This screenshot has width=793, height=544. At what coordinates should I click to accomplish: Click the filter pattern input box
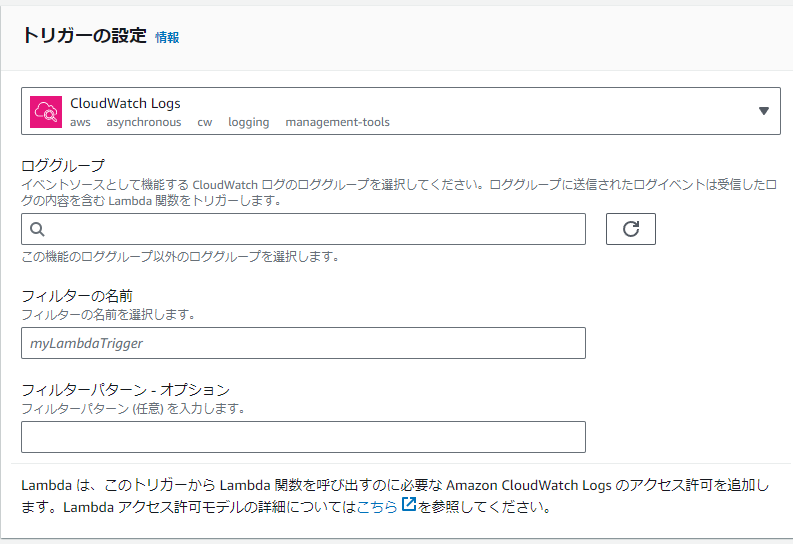pyautogui.click(x=303, y=437)
